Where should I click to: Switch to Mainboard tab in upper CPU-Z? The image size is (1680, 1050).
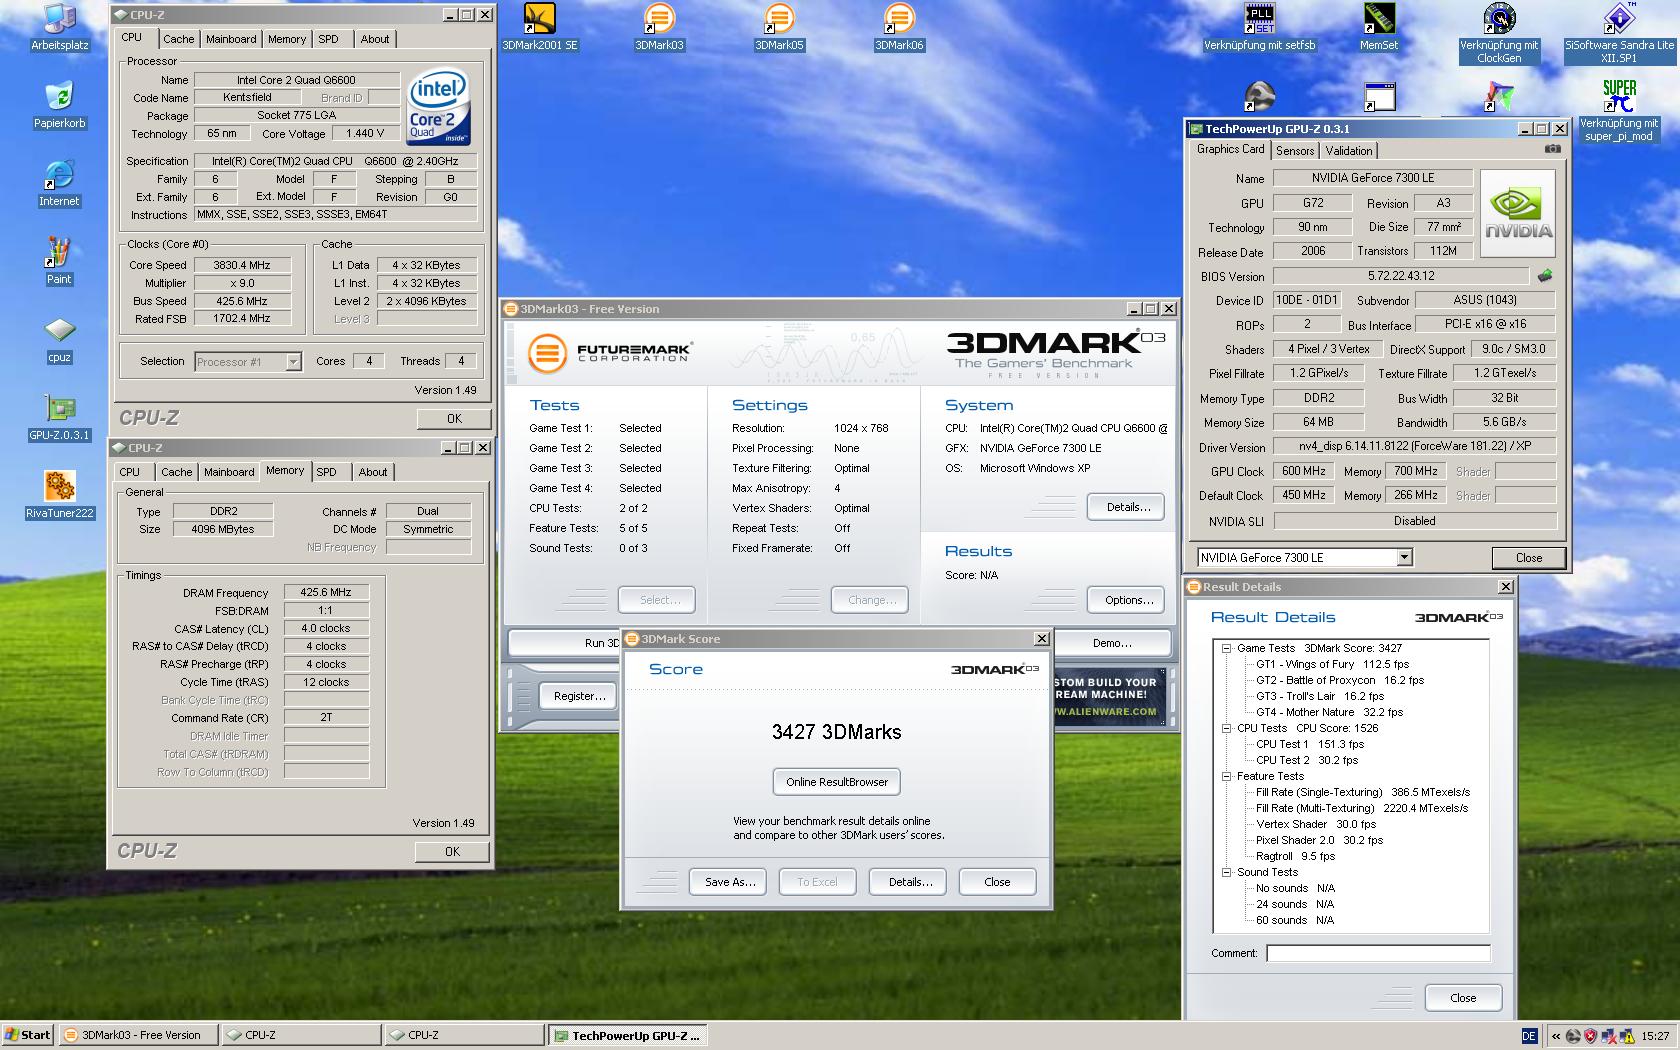[x=231, y=39]
